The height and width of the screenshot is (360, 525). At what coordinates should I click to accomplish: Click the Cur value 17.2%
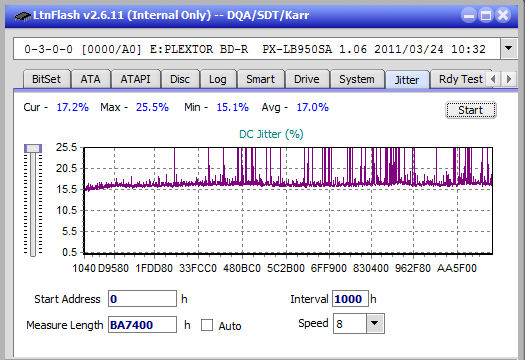coord(73,107)
